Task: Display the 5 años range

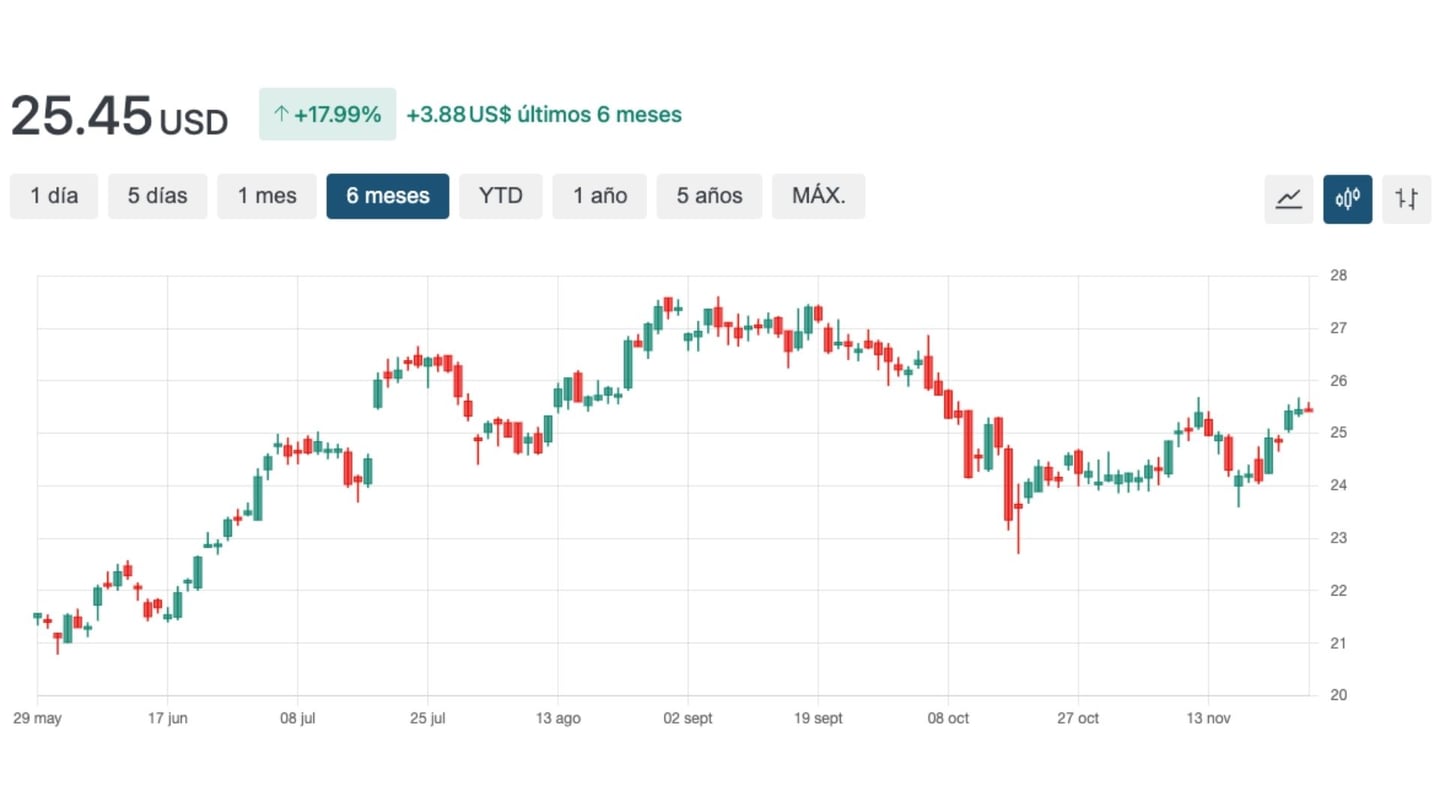Action: (x=709, y=196)
